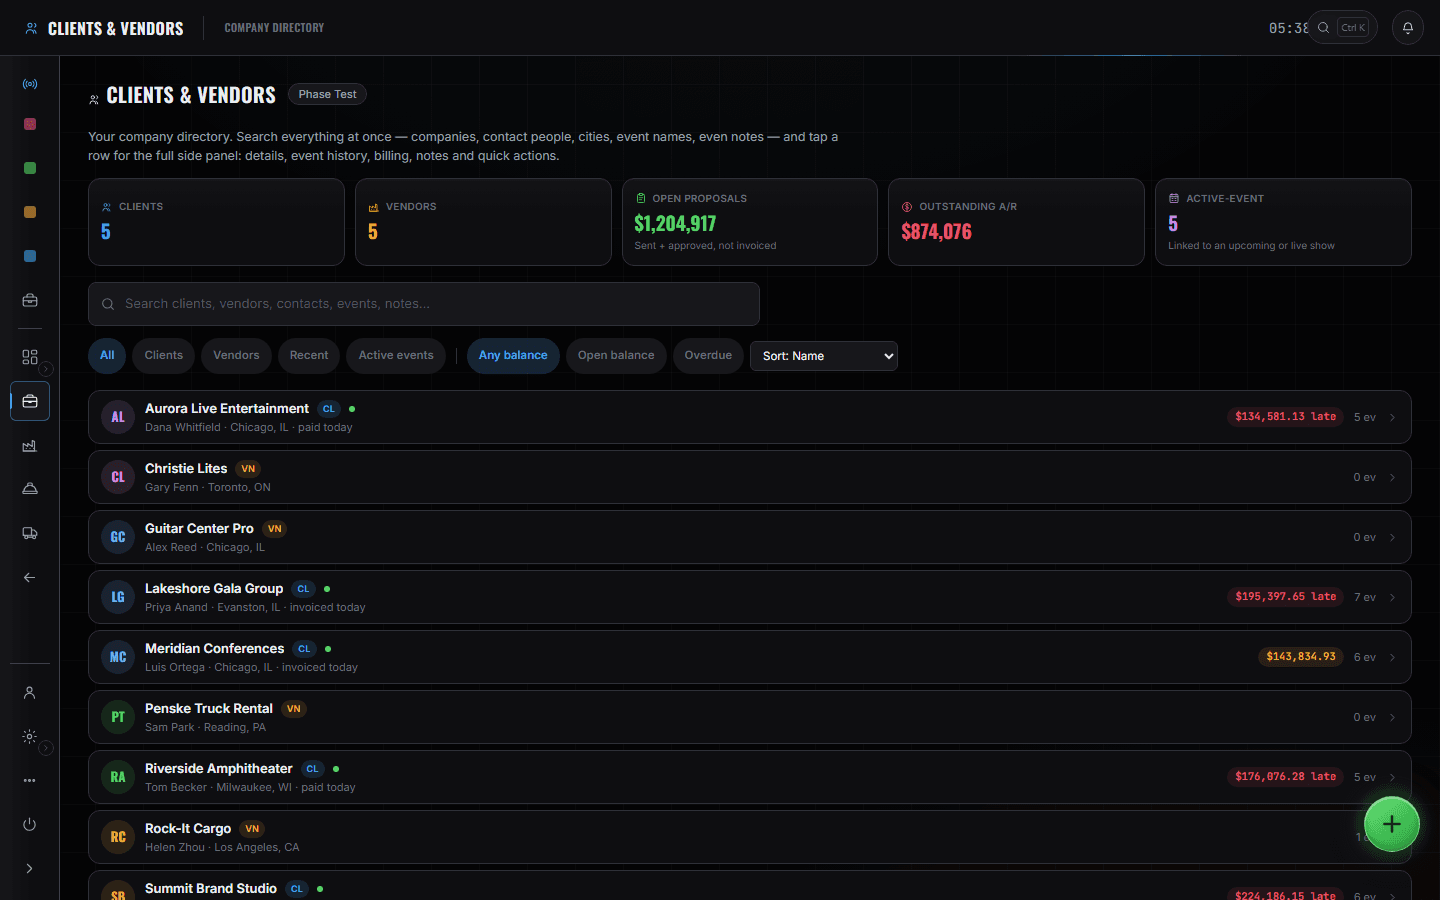Open notifications with the bell icon
Viewport: 1440px width, 900px height.
(x=1408, y=28)
